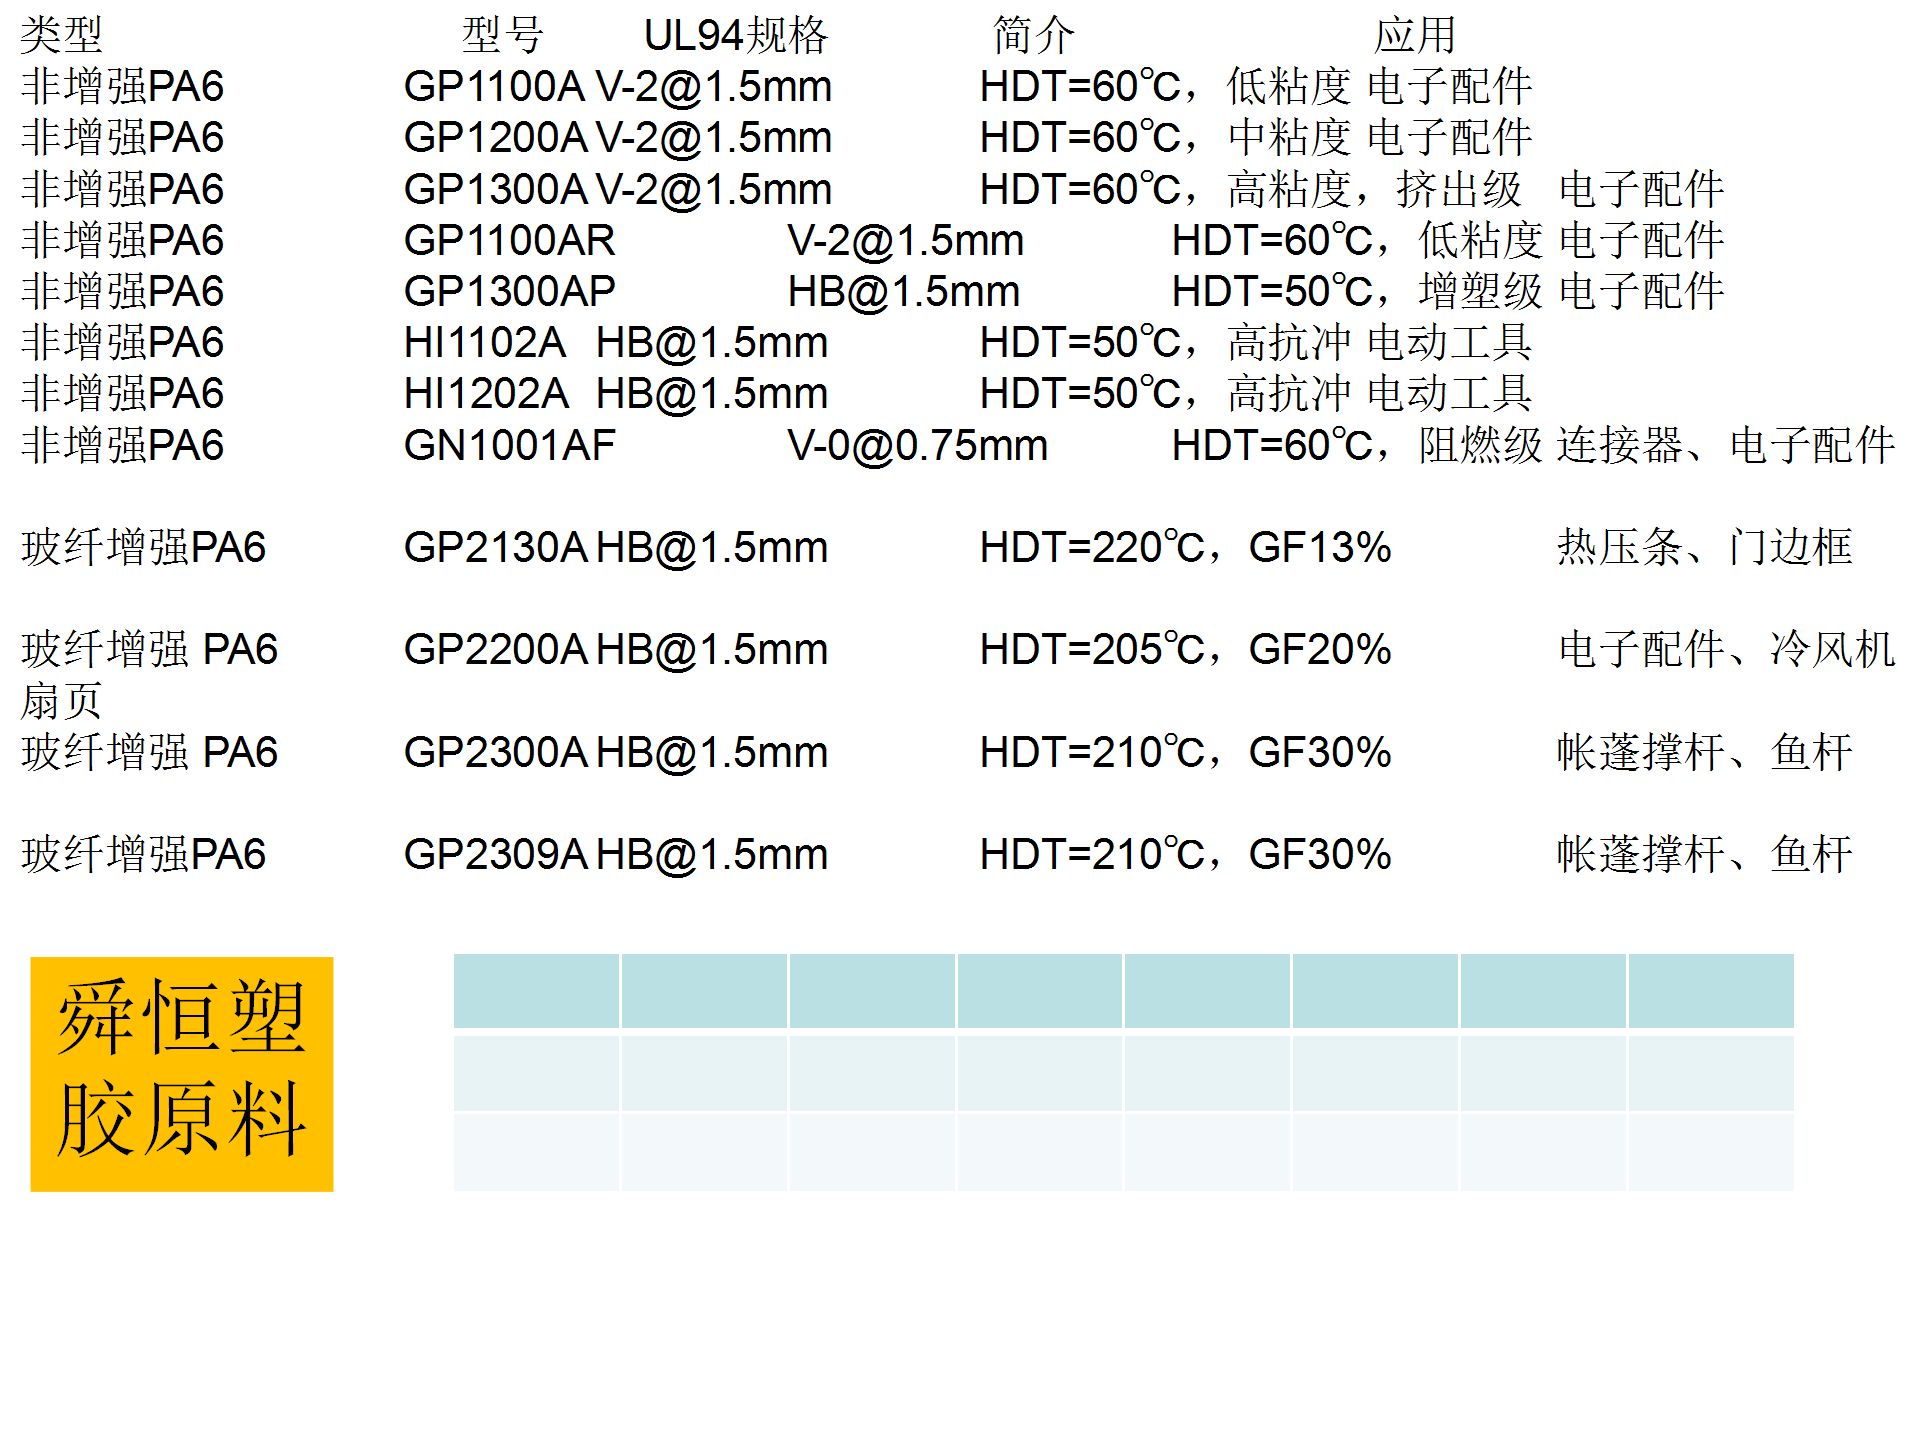This screenshot has width=1920, height=1440.
Task: Click the V-0@0.75mm flame rating
Action: (x=917, y=446)
